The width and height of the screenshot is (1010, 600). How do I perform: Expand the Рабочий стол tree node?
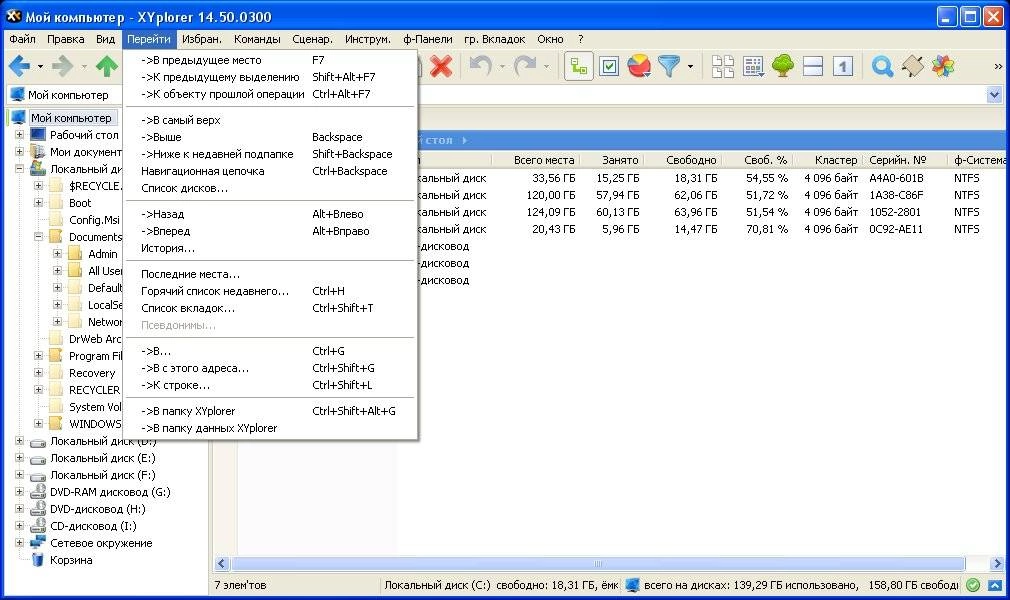(x=19, y=135)
